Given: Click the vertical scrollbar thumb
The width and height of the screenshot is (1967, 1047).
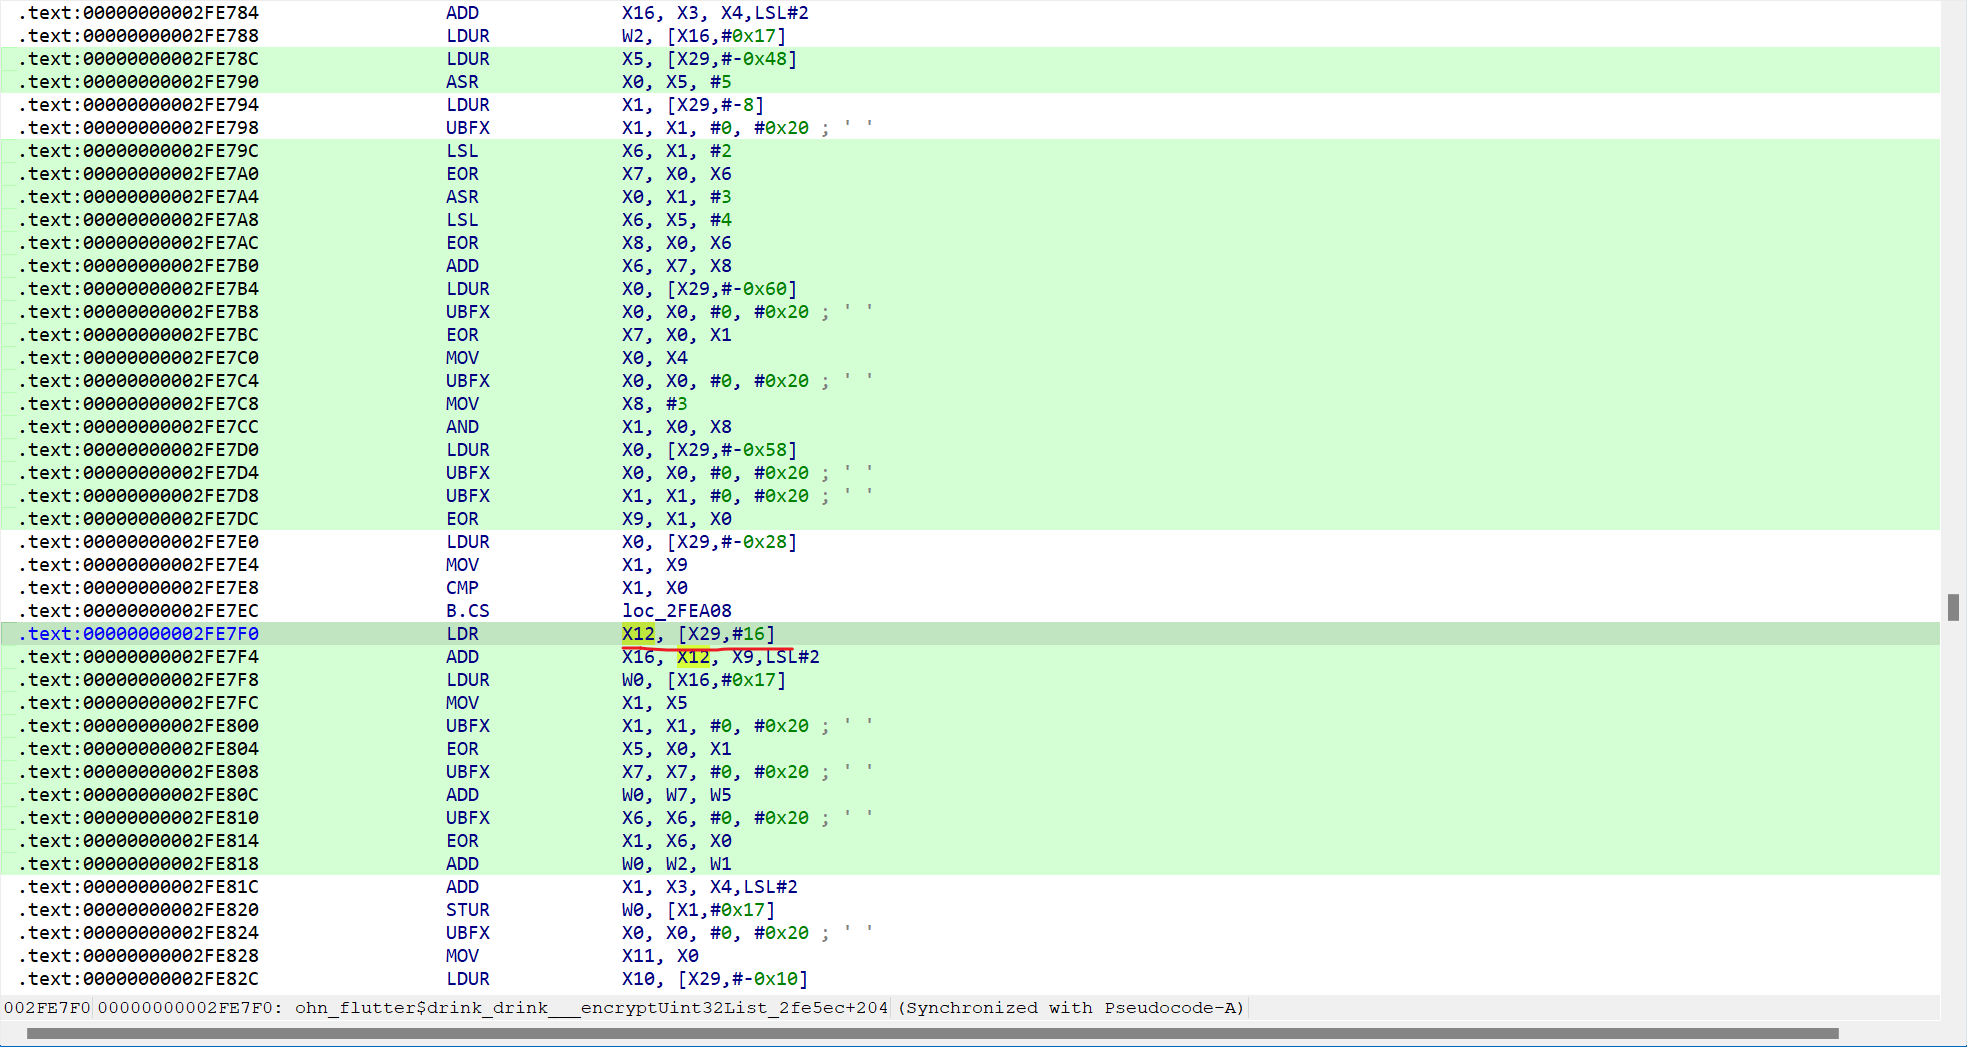Looking at the screenshot, I should [1953, 607].
